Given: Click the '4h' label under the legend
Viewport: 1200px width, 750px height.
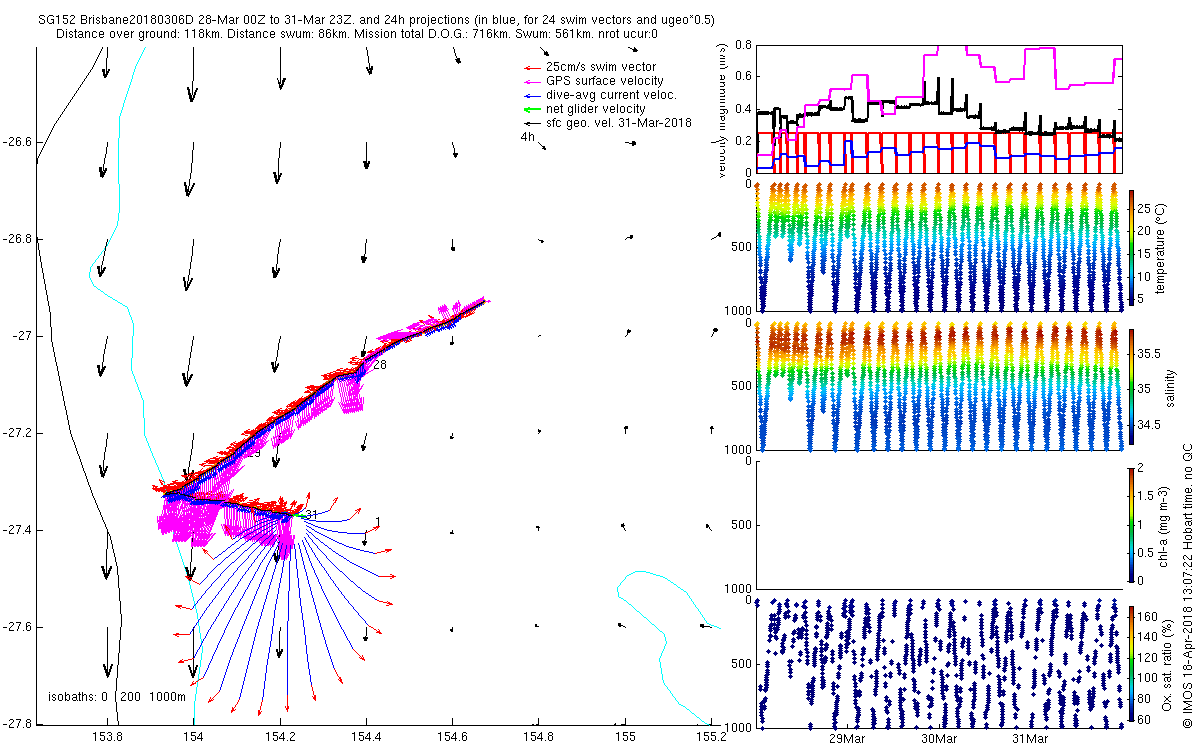Looking at the screenshot, I should [527, 137].
